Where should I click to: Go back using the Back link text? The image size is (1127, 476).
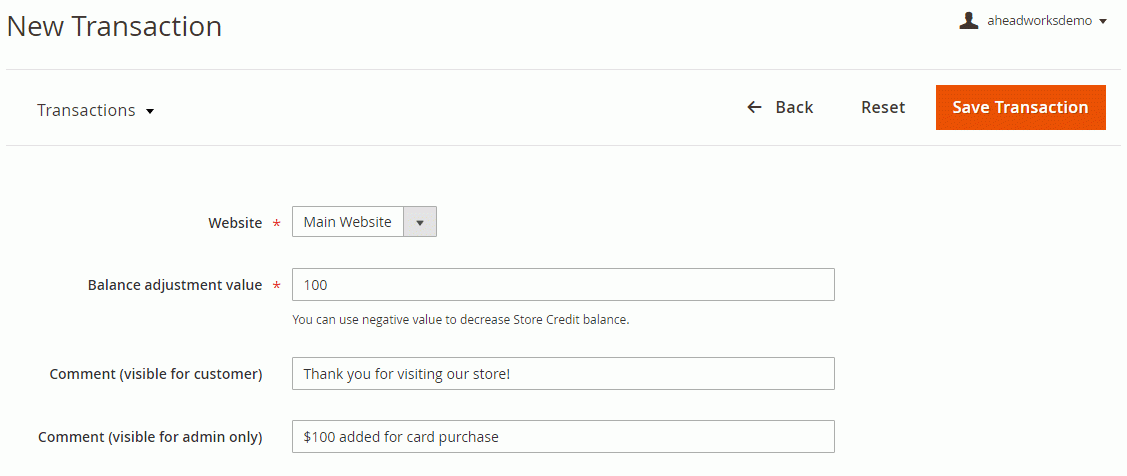(794, 107)
